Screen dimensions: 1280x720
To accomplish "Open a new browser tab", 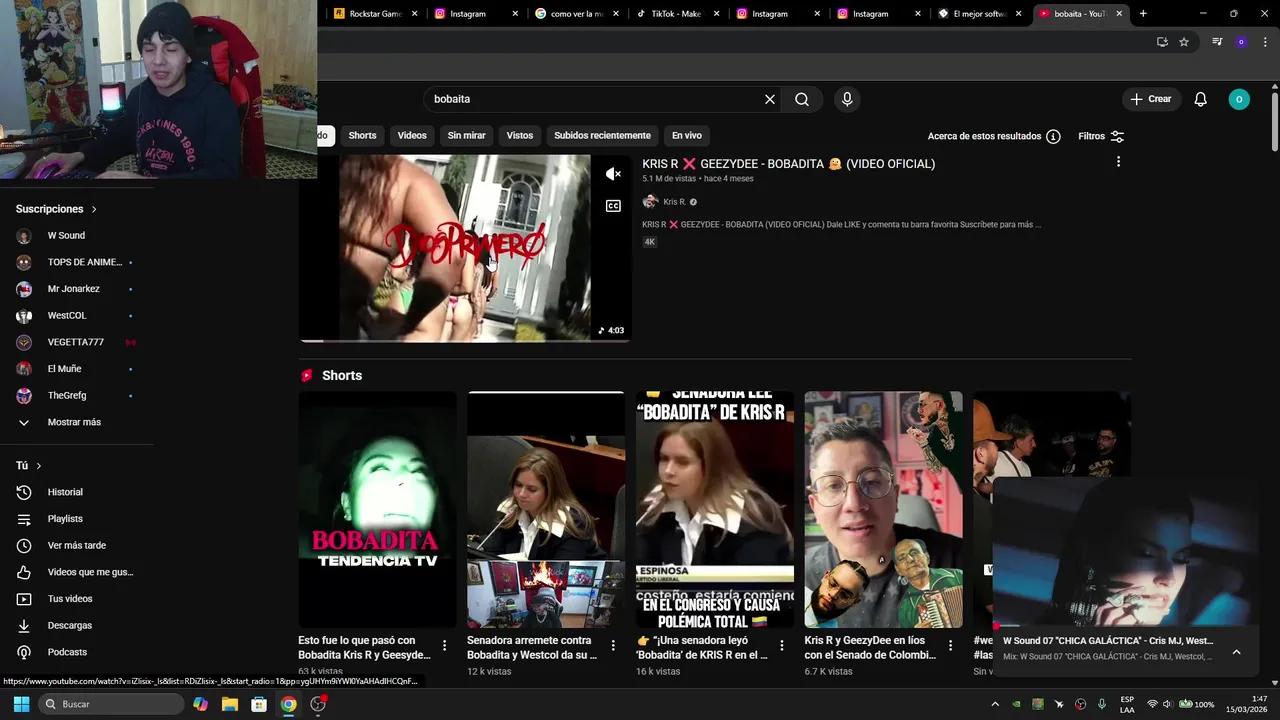I will click(x=1143, y=14).
